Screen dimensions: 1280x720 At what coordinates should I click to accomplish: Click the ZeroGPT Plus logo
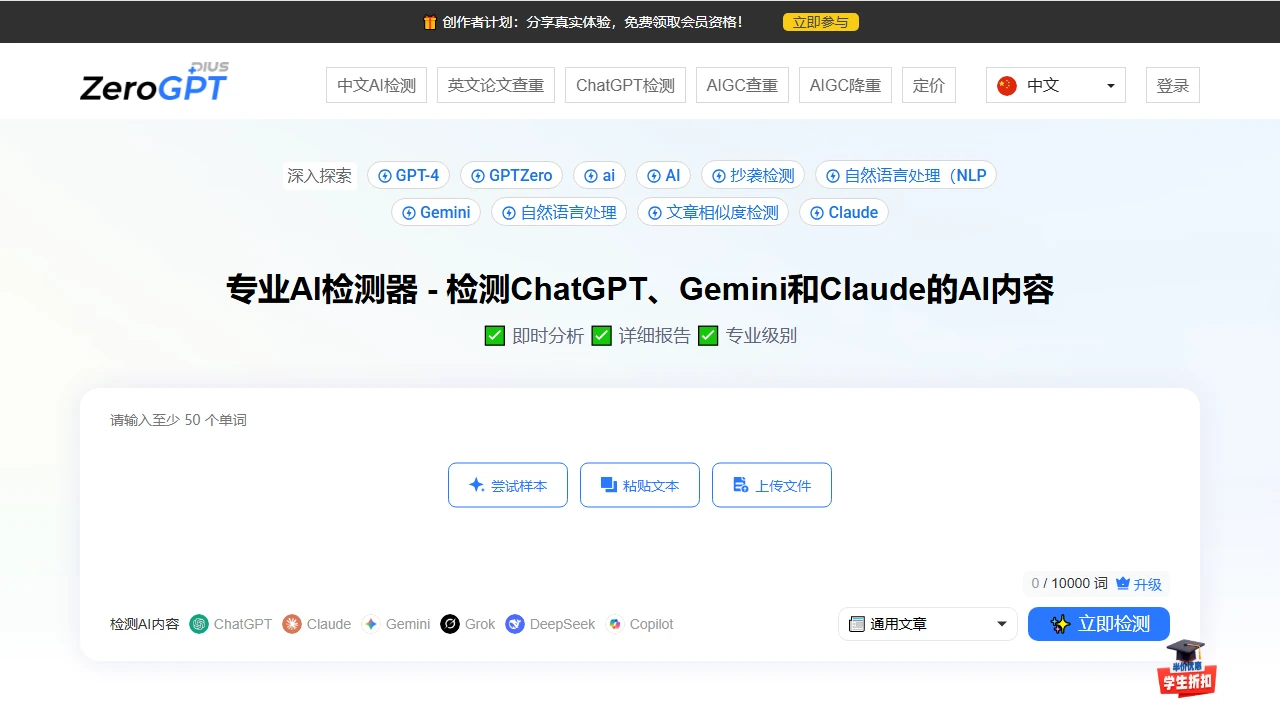154,85
